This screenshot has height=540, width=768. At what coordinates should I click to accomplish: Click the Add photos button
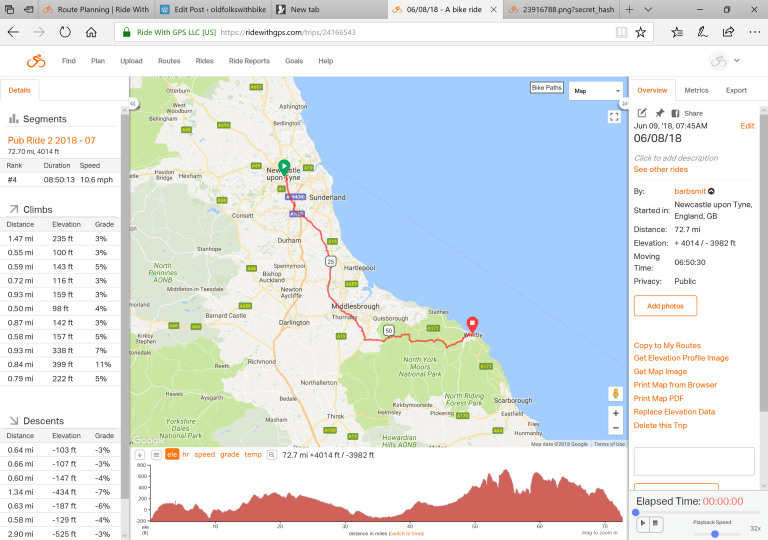coord(665,306)
